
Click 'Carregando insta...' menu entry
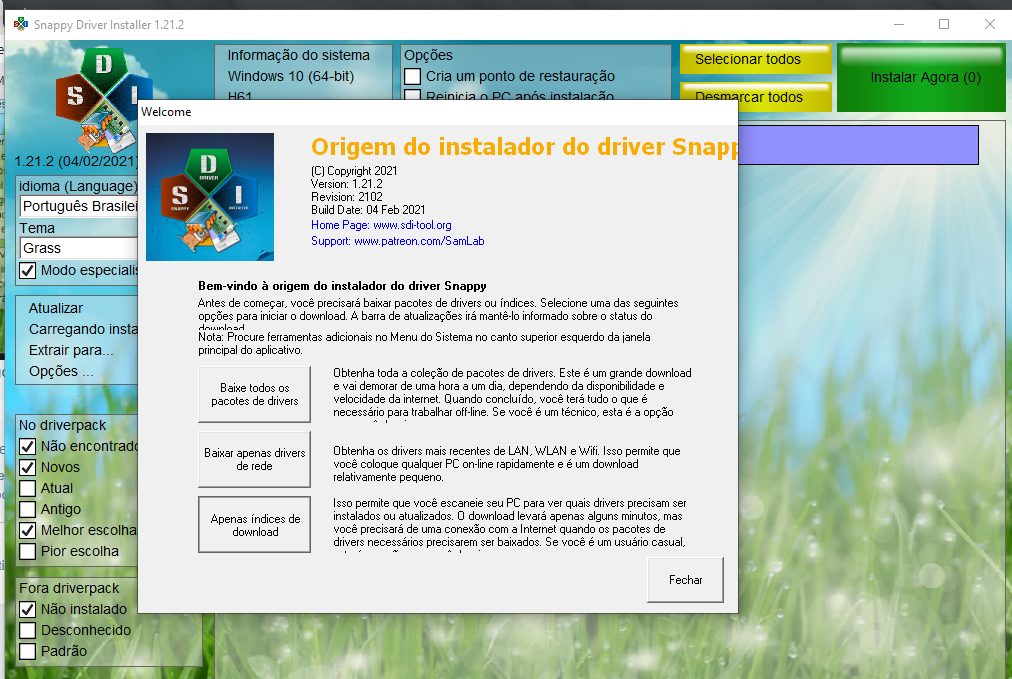pos(83,329)
